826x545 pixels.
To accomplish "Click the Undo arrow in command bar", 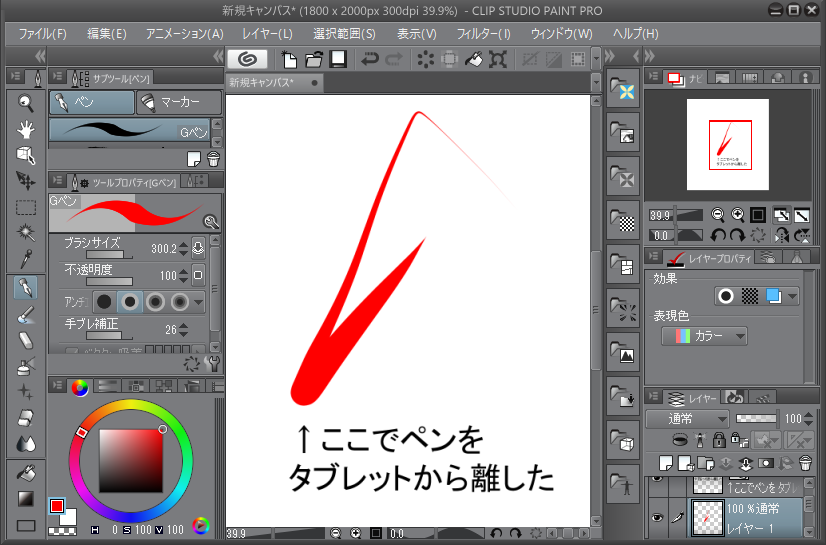I will click(x=370, y=60).
